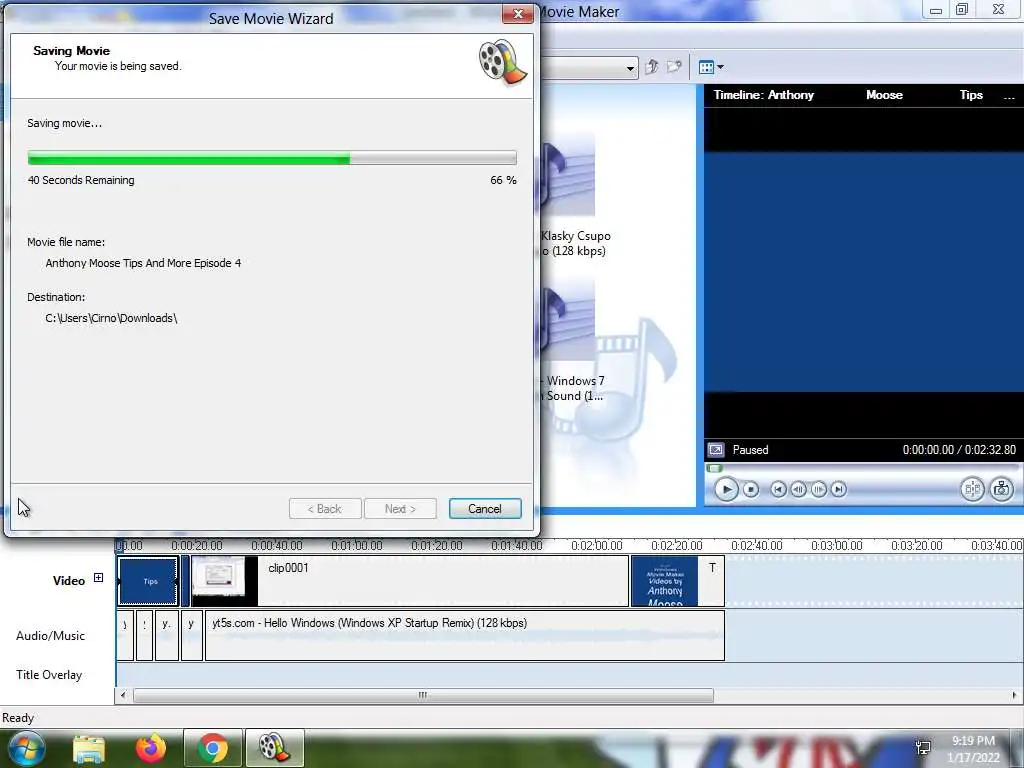Select the Klasky Csupo audio clip thumbnail

pos(568,175)
